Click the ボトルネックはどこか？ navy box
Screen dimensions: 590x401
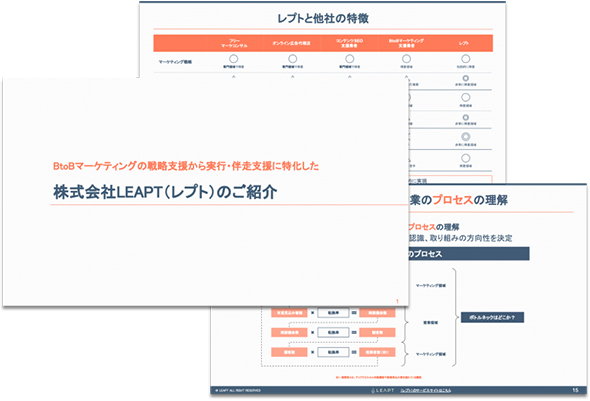[492, 317]
